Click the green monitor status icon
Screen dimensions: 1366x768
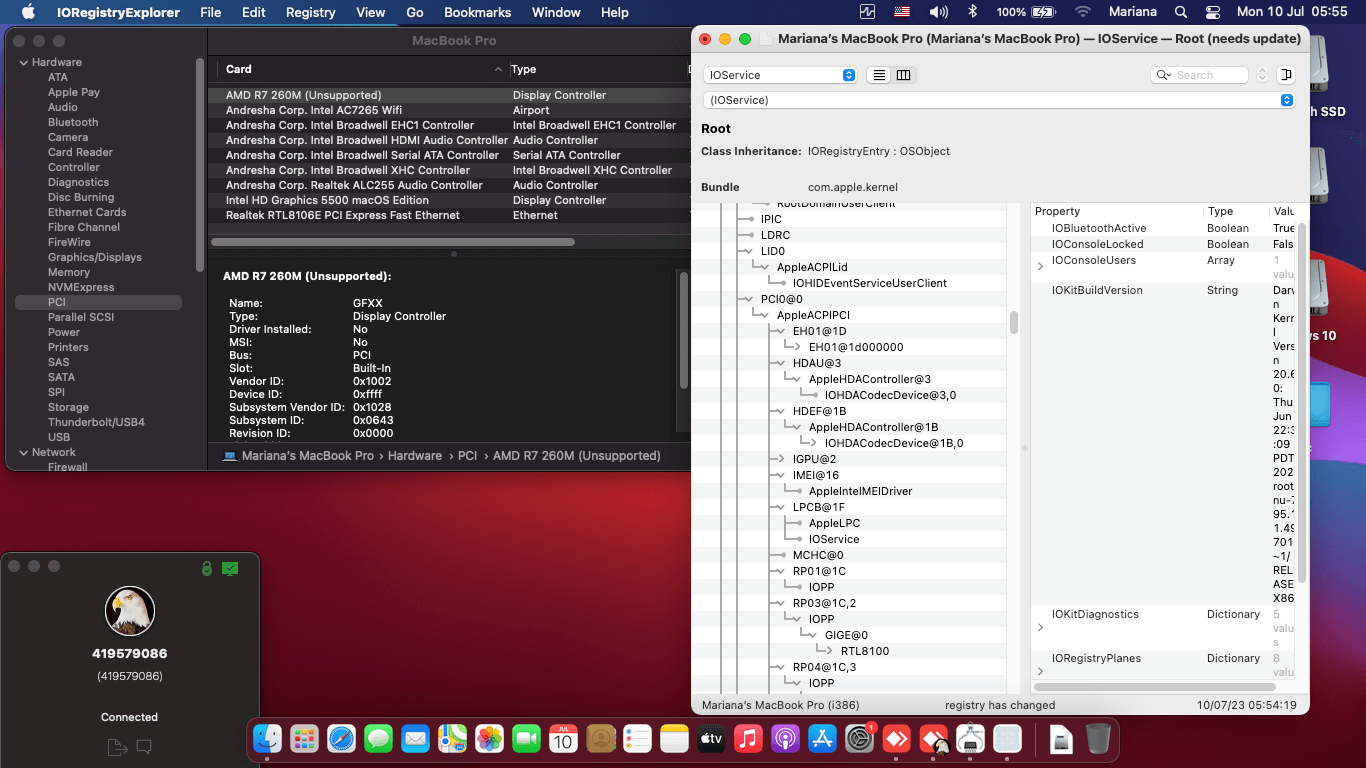coord(230,568)
